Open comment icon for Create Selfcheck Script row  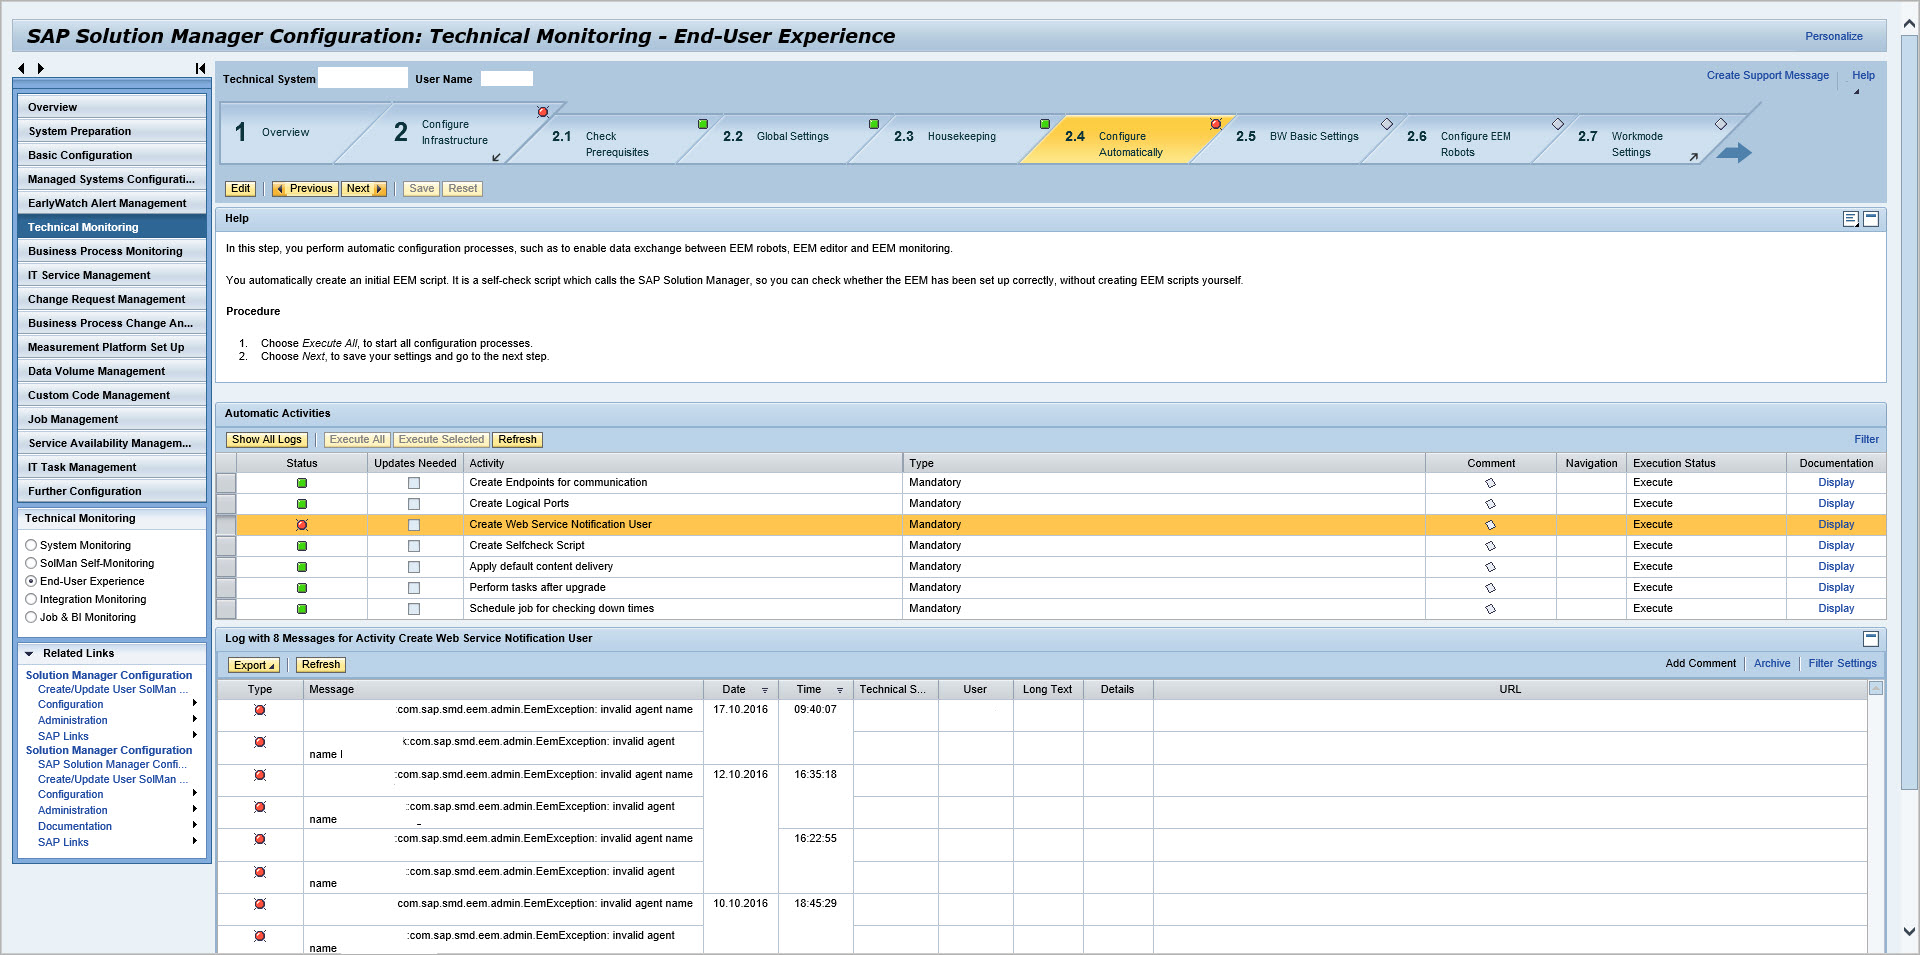coord(1490,546)
